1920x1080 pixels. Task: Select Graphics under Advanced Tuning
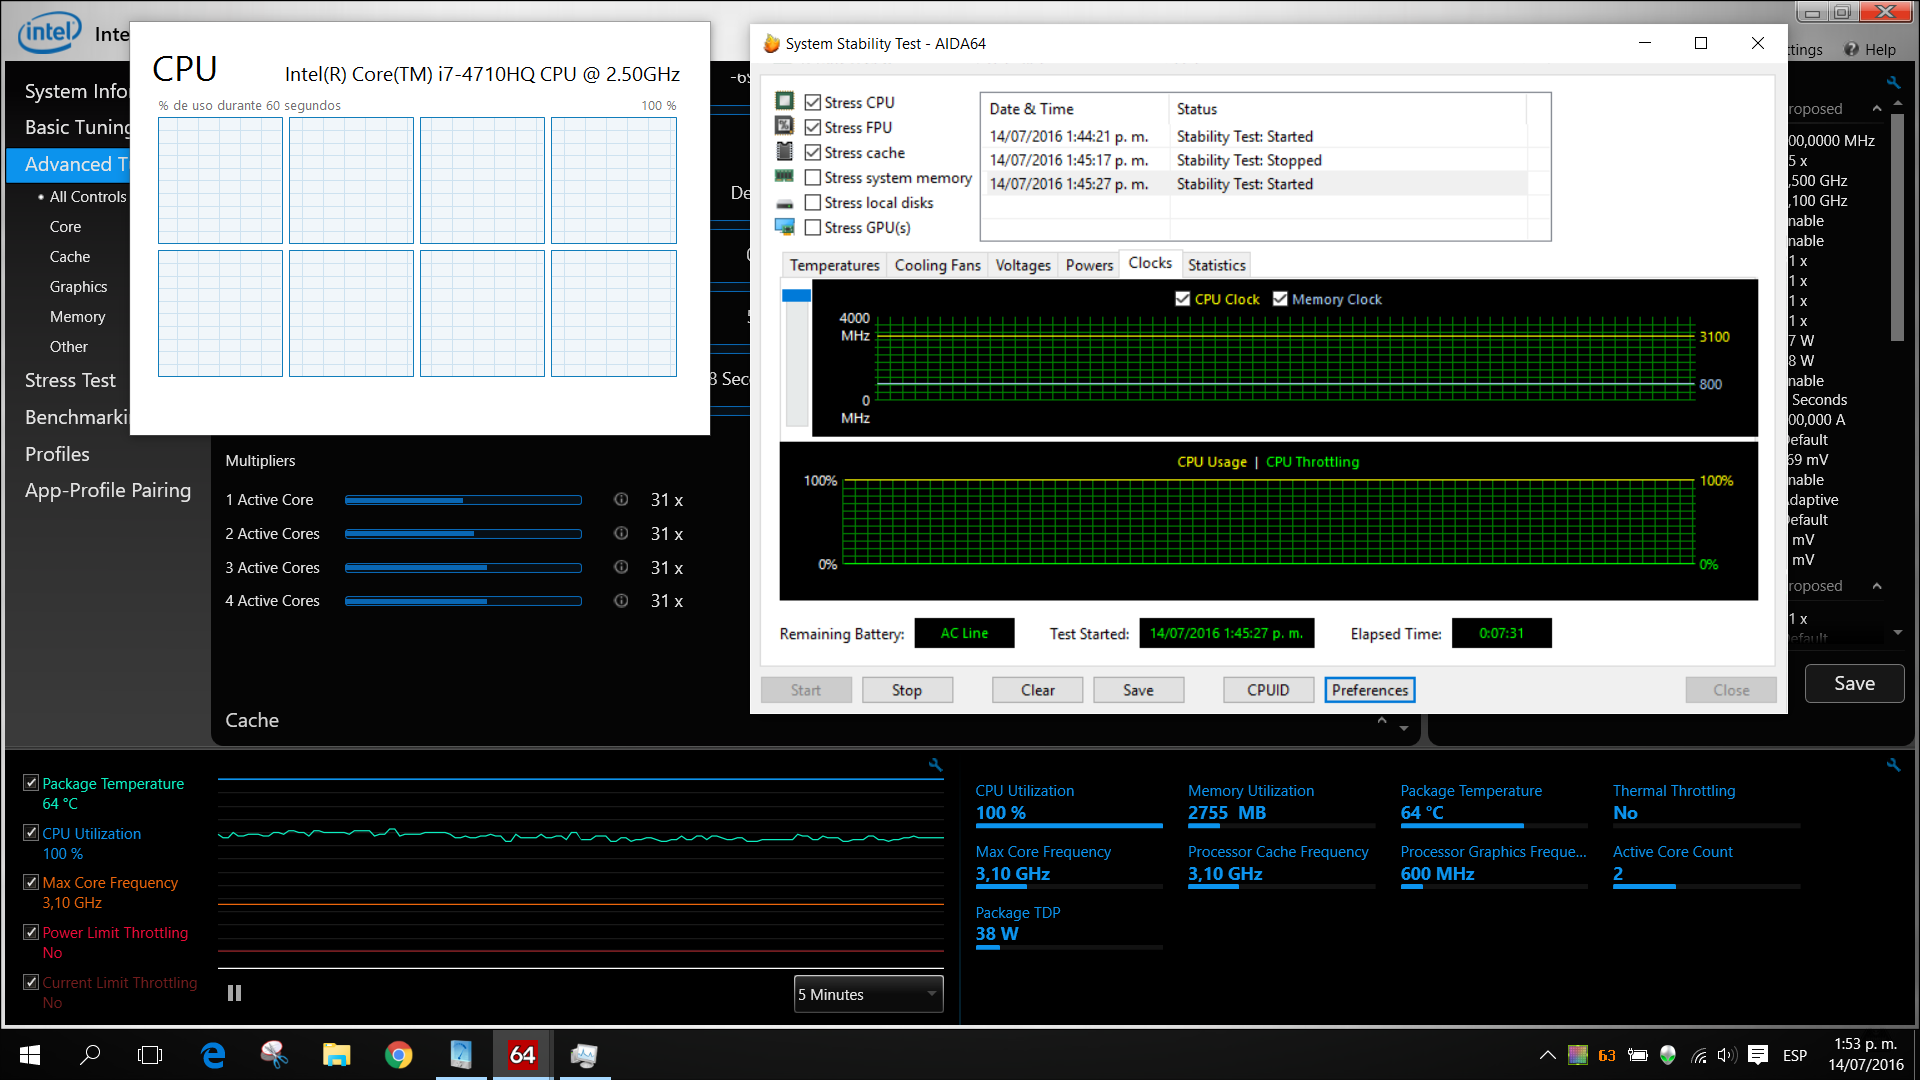click(78, 287)
